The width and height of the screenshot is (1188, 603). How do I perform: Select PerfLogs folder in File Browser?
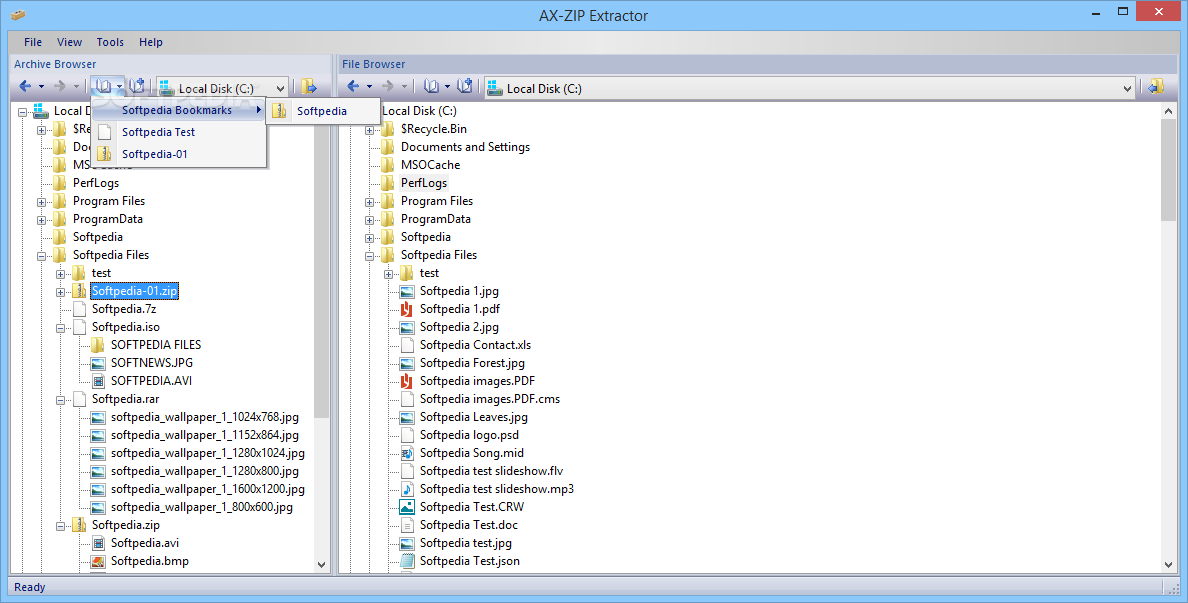coord(424,183)
